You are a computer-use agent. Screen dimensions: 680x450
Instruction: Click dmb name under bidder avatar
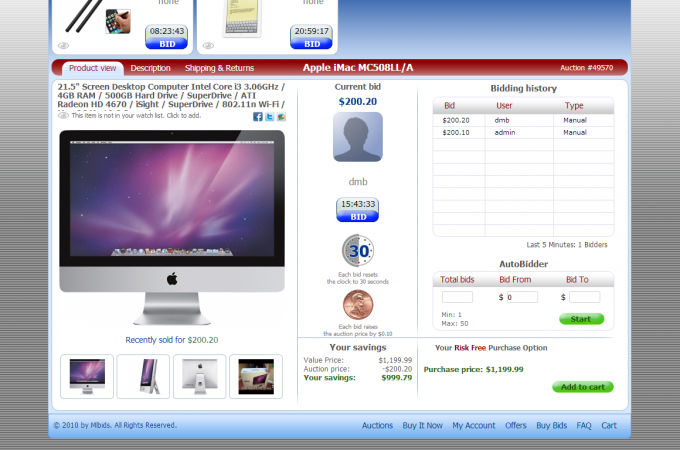pos(358,182)
